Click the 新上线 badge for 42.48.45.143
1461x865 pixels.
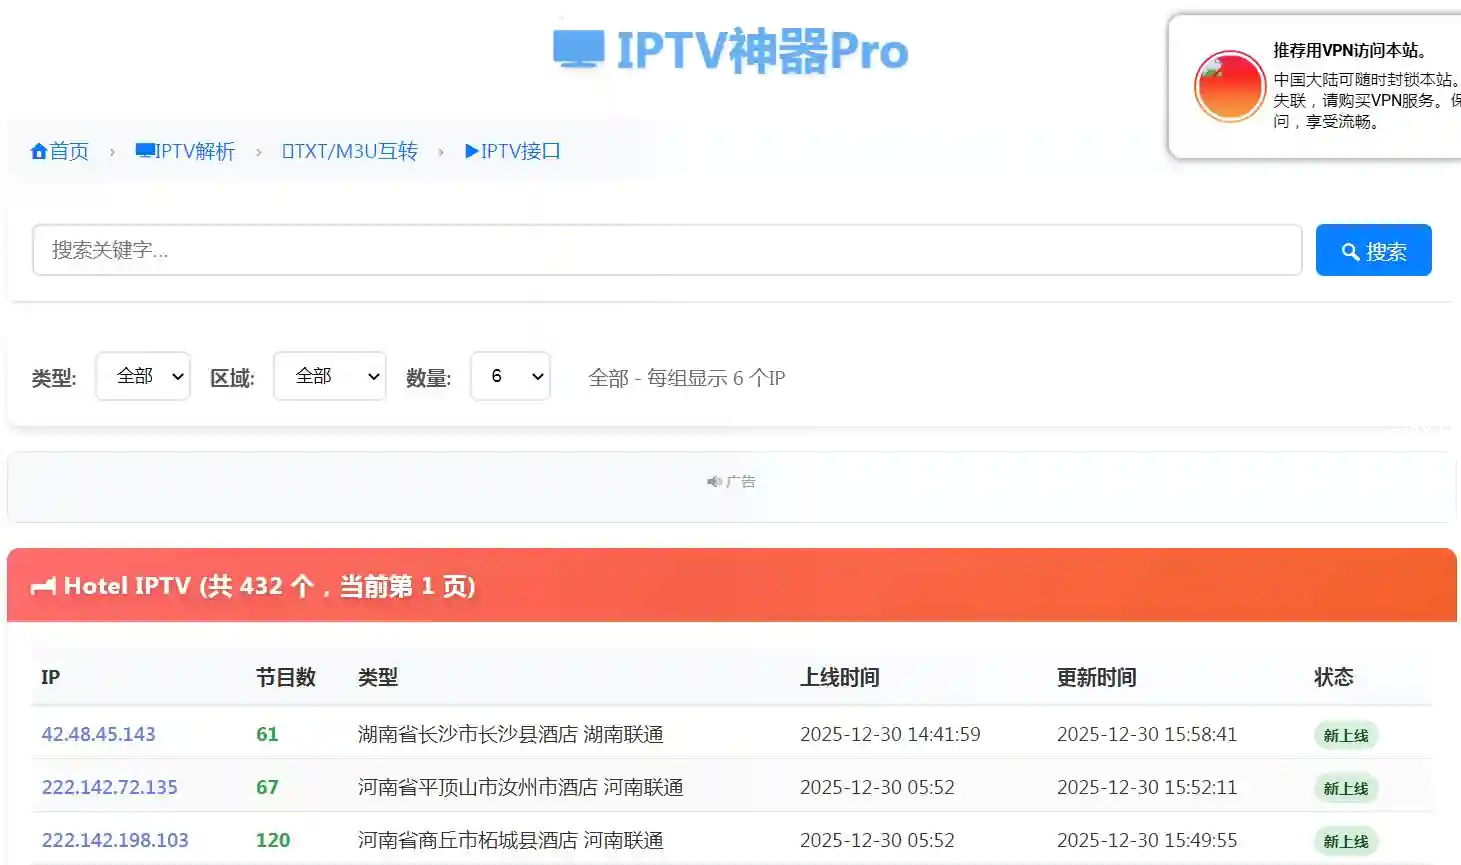pos(1345,736)
